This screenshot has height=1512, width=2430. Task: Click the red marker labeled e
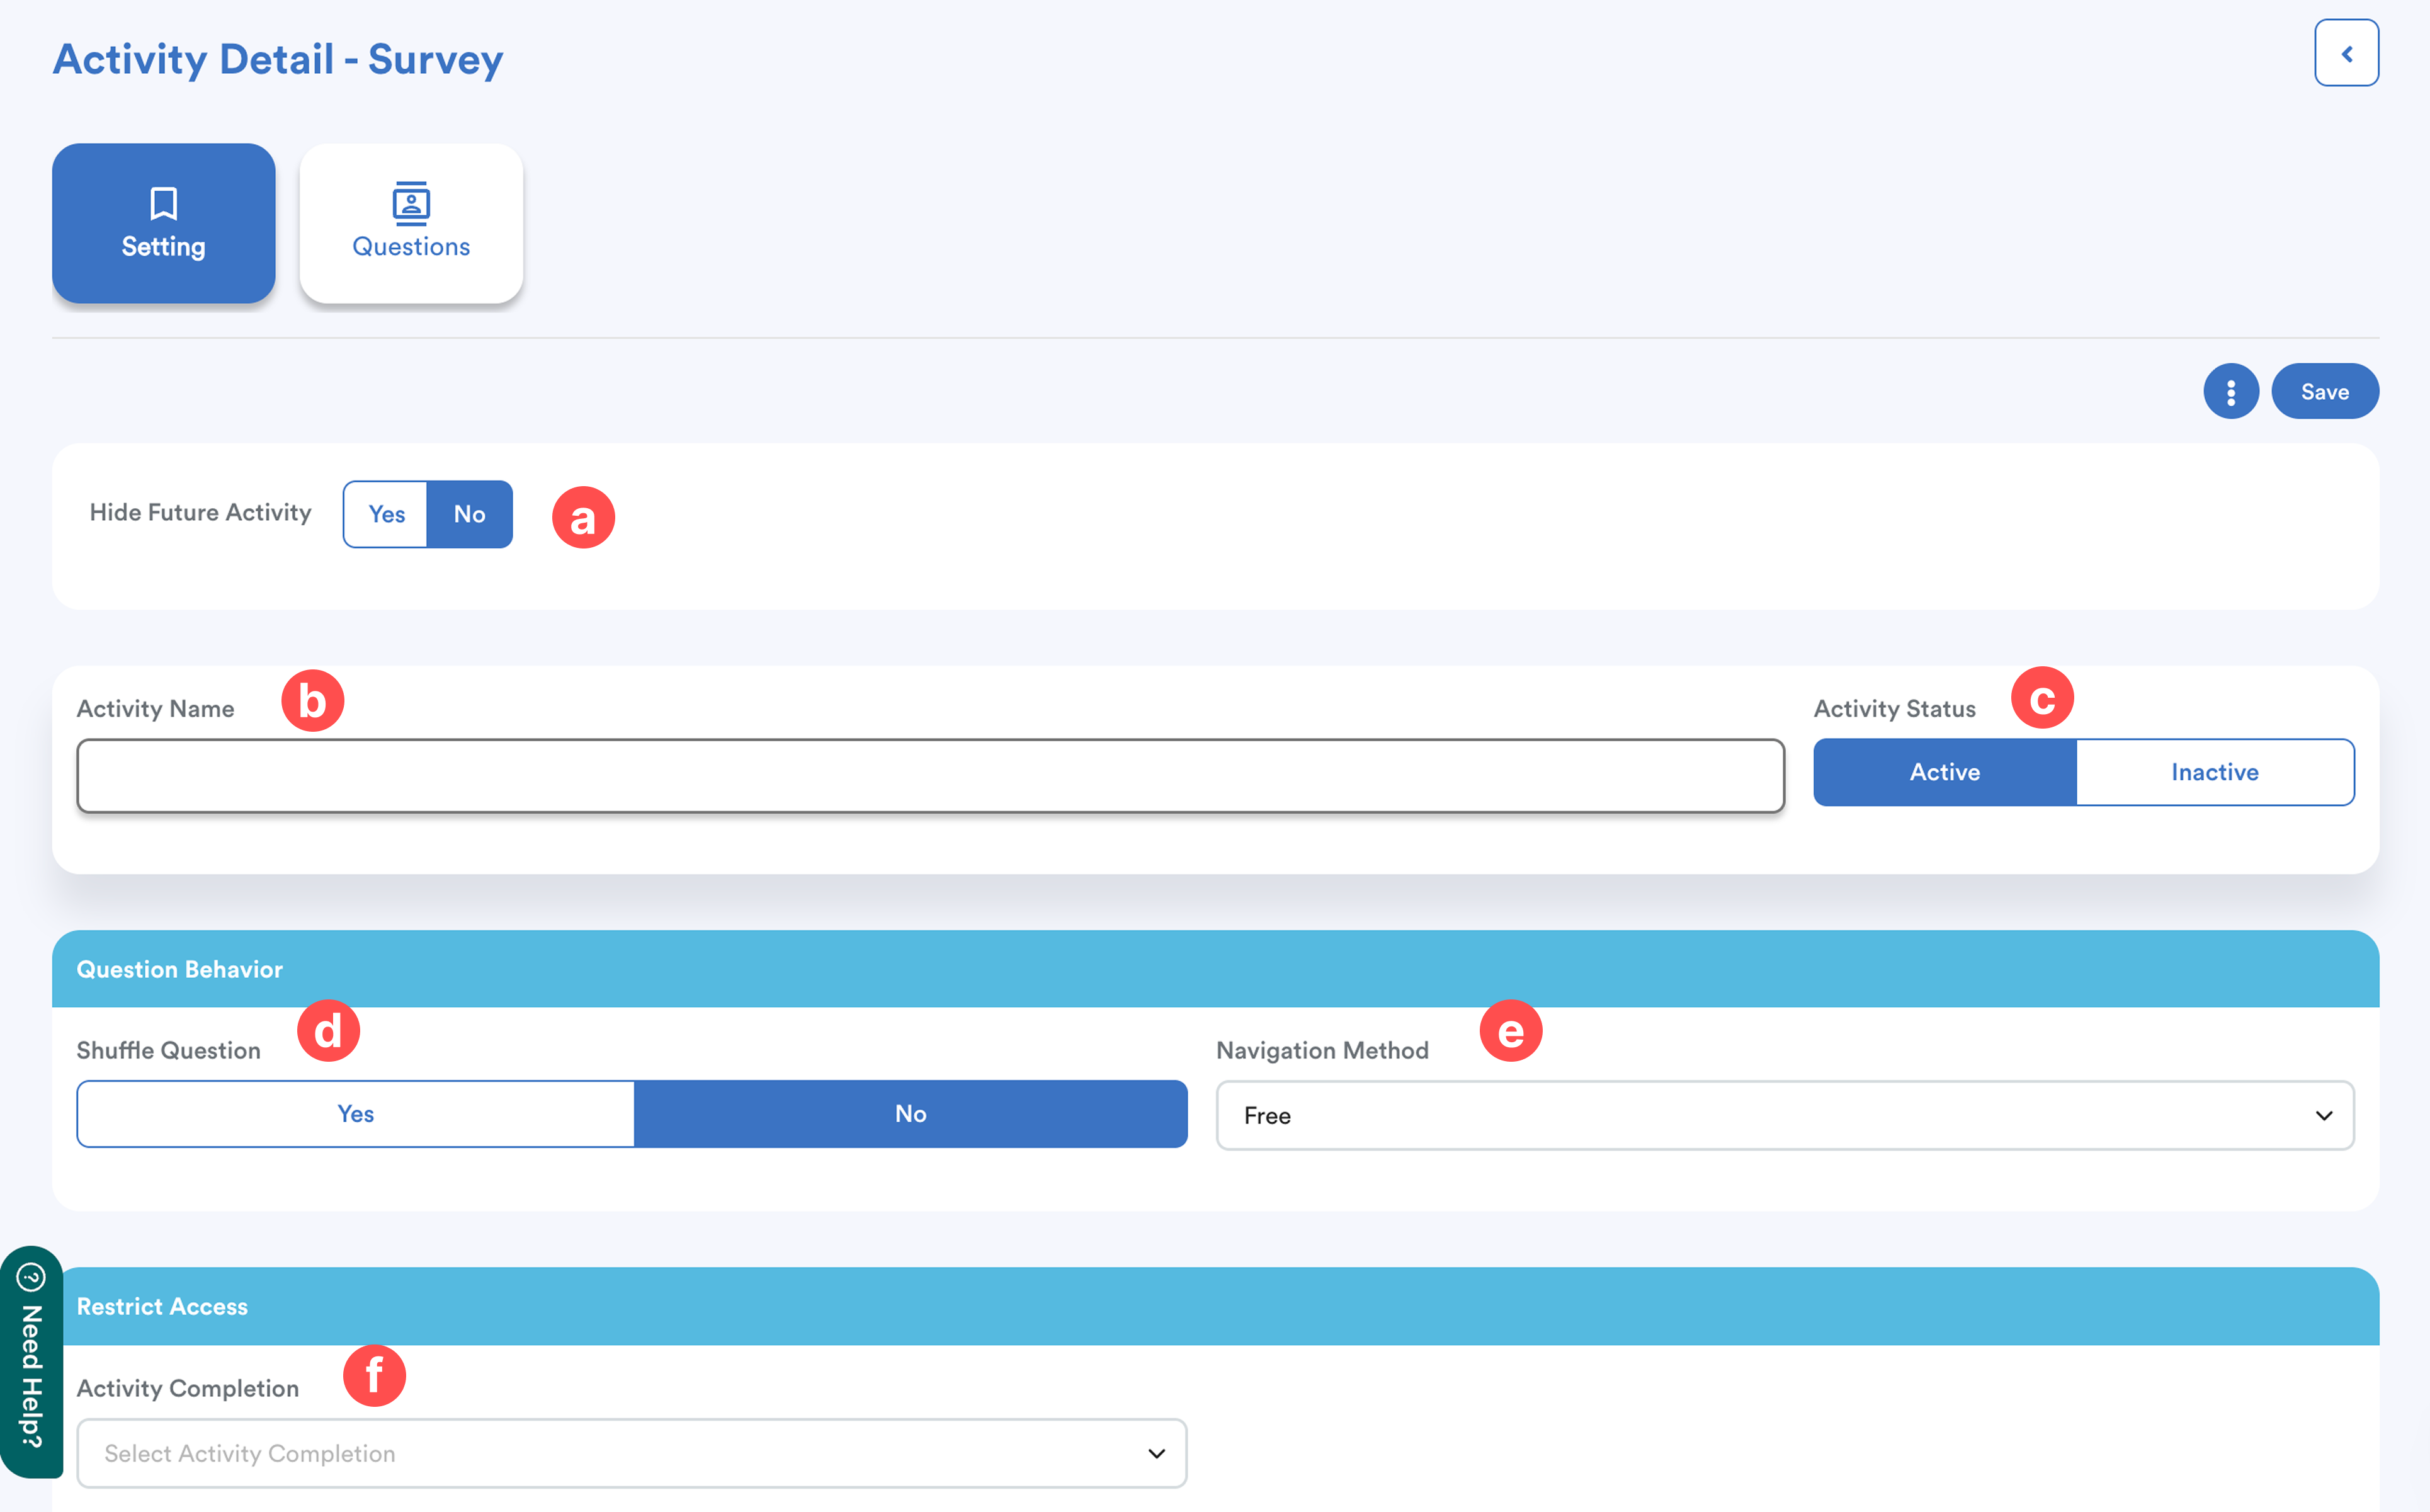(1510, 1031)
